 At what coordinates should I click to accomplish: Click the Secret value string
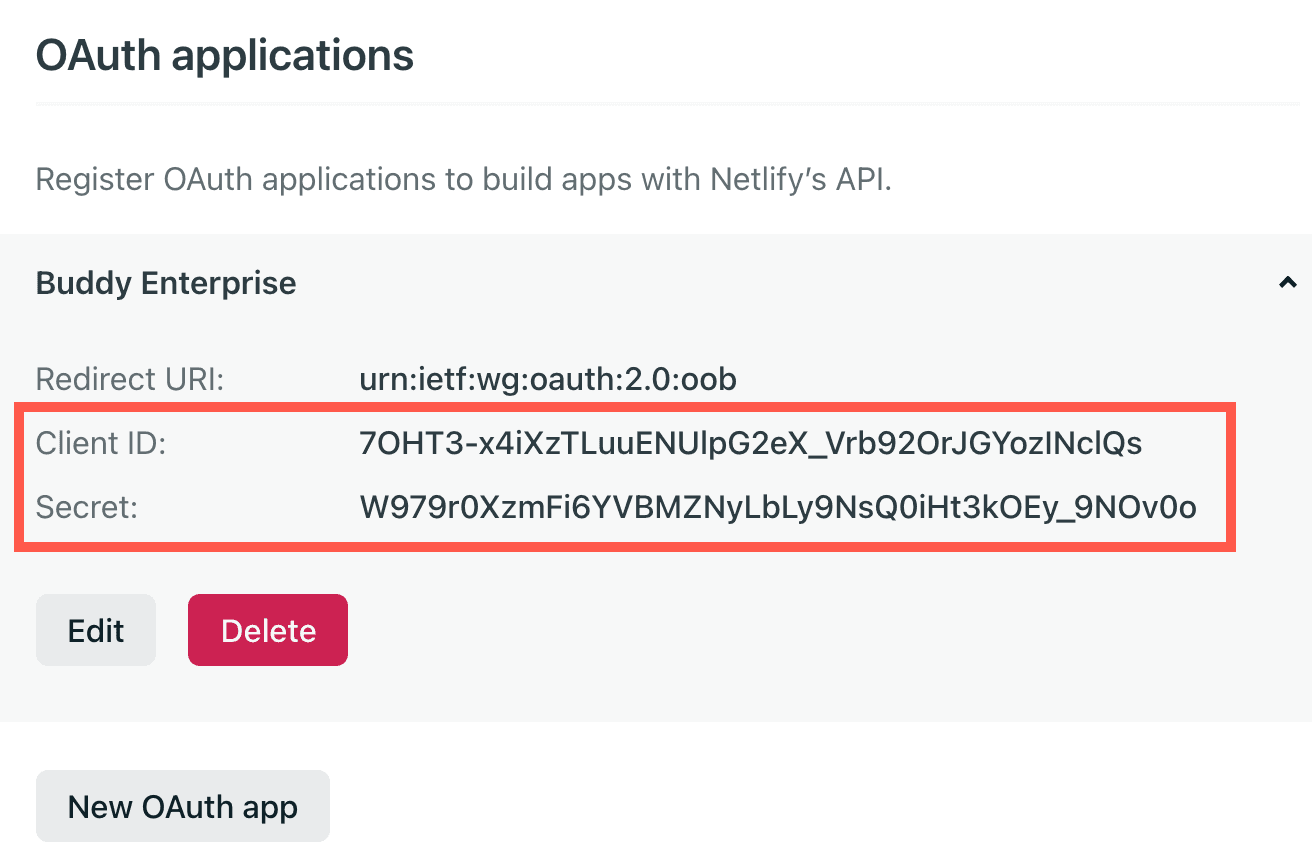click(x=777, y=507)
